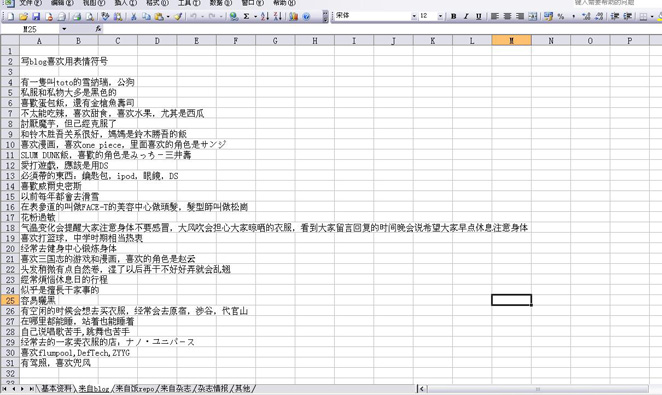Image resolution: width=662 pixels, height=395 pixels.
Task: Toggle center alignment
Action: 507,16
